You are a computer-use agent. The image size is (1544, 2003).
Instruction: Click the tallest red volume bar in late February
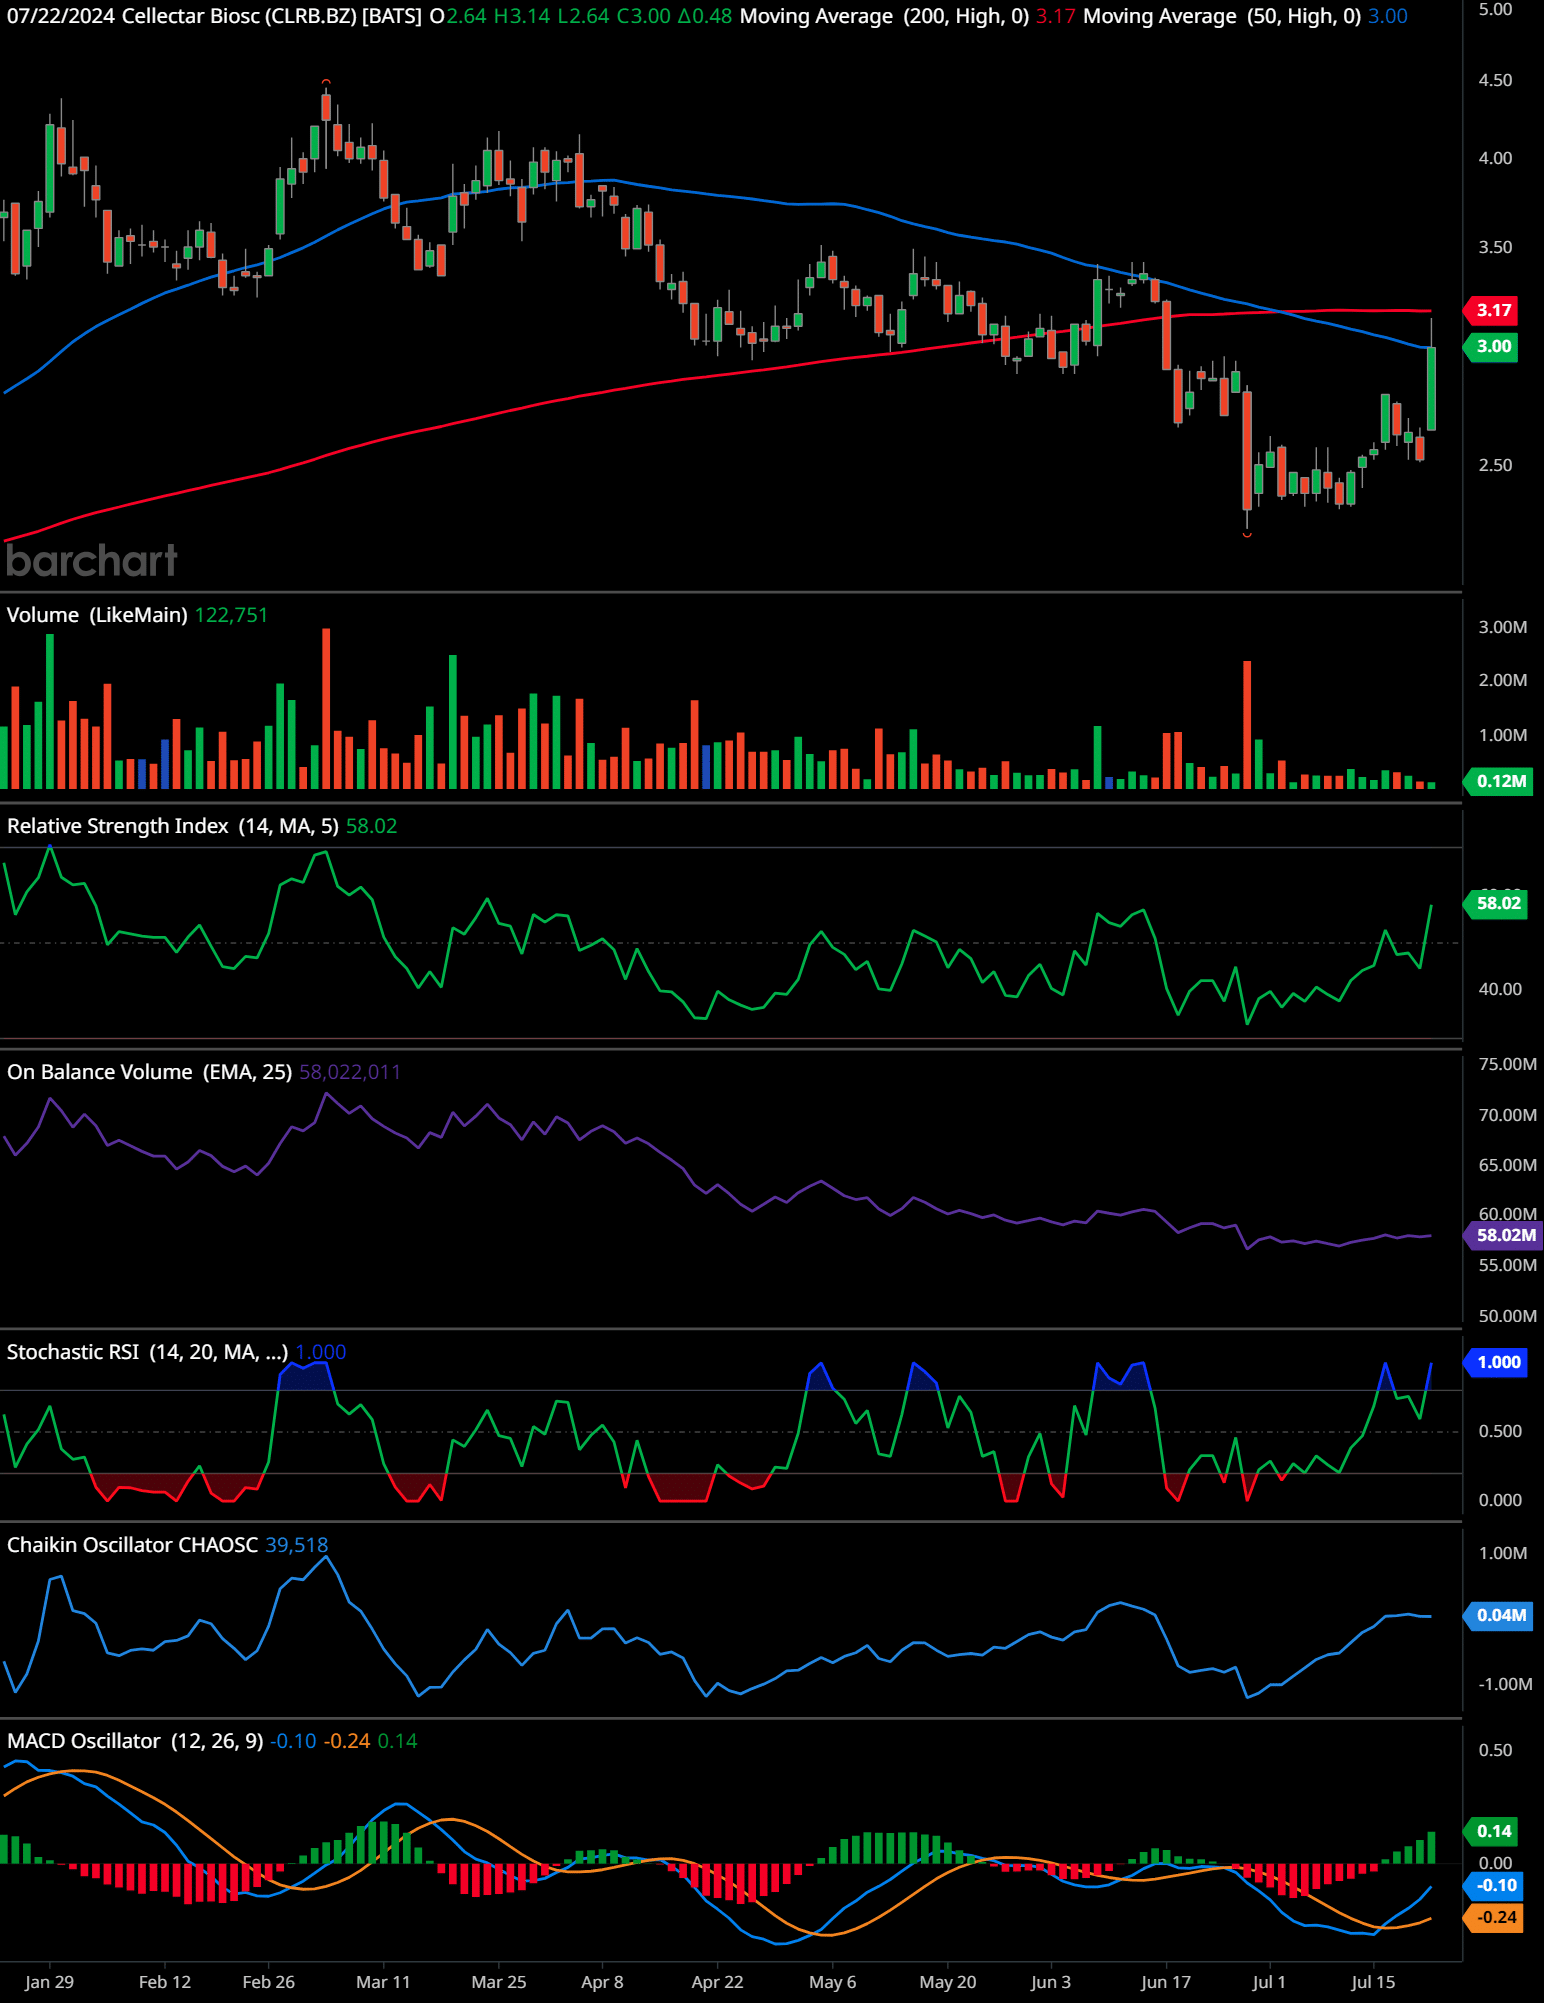(326, 708)
